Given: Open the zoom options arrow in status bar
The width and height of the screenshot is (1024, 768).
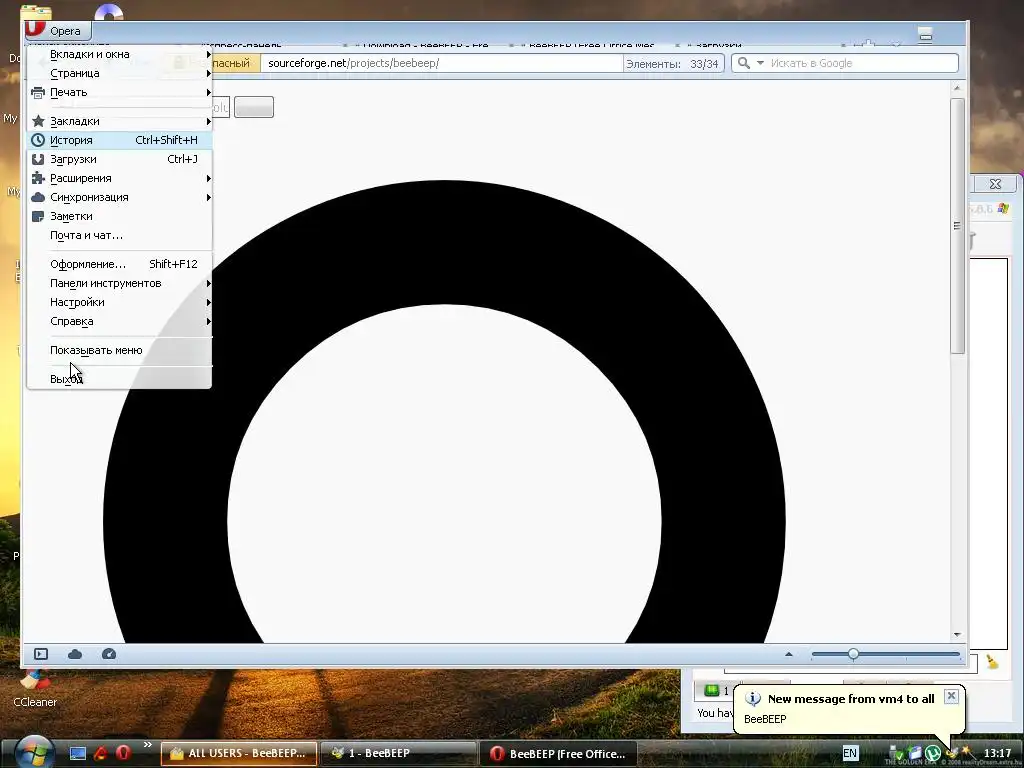Looking at the screenshot, I should pyautogui.click(x=789, y=654).
